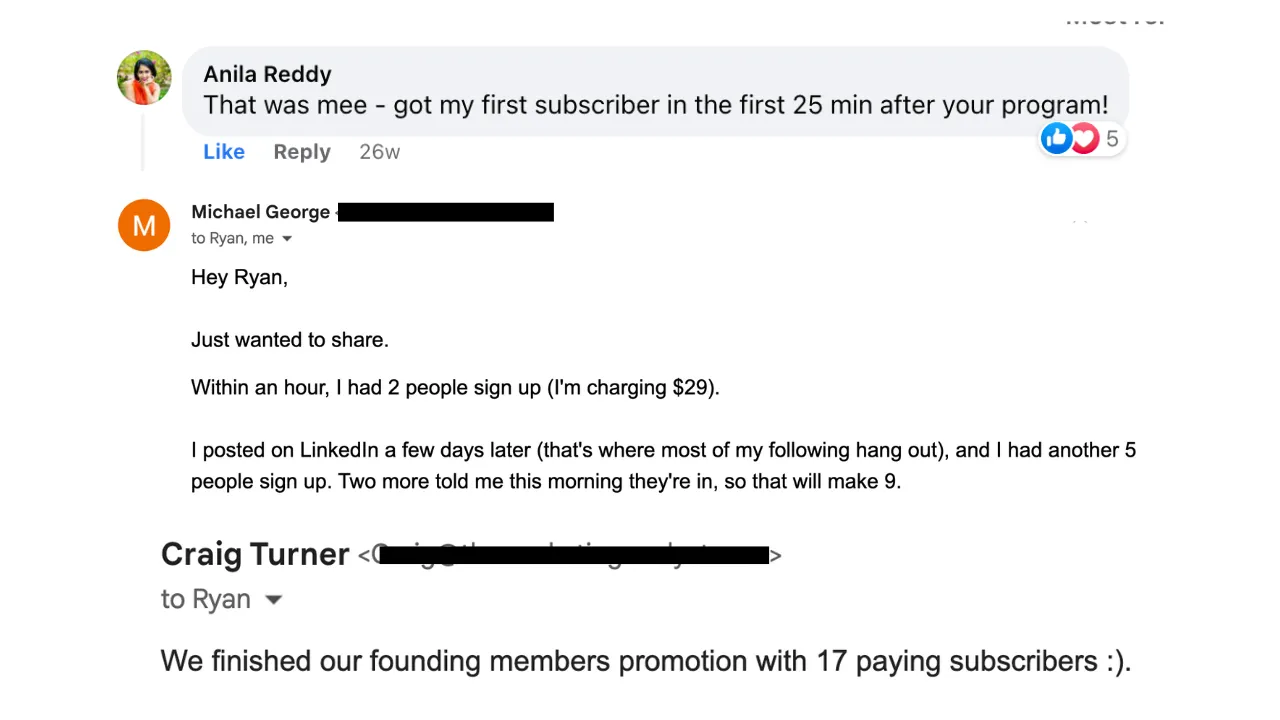1280x720 pixels.
Task: Reply to Anila Reddy's comment
Action: click(x=302, y=152)
